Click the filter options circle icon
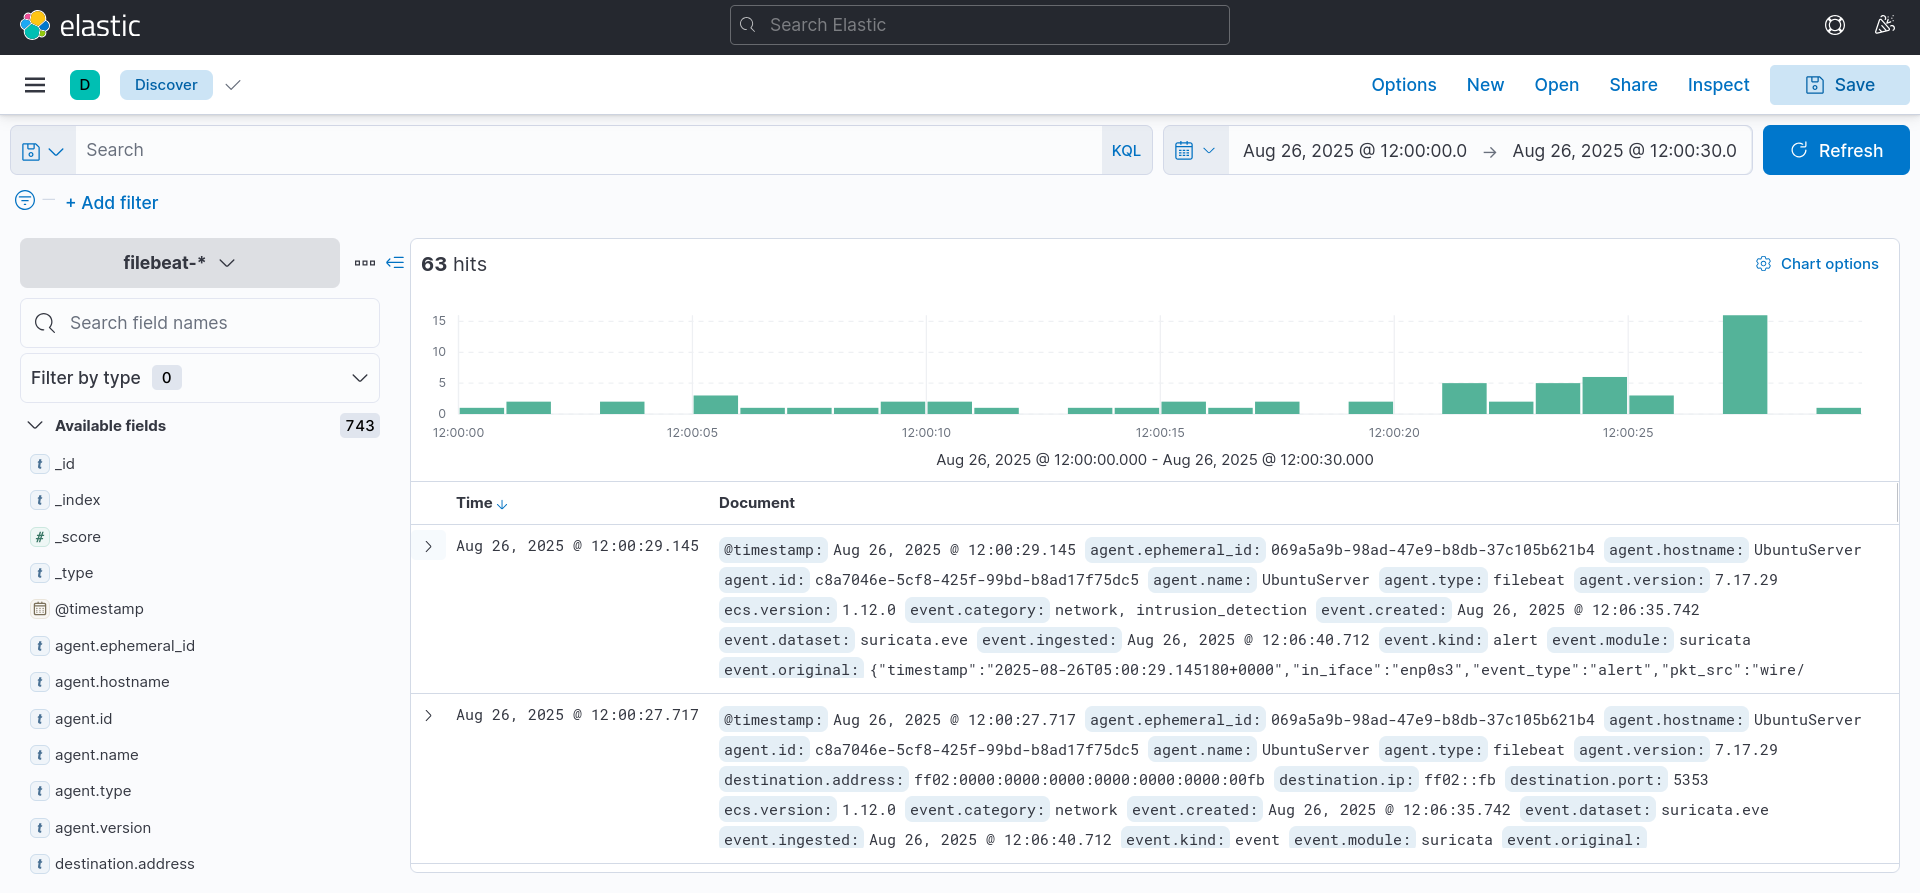The height and width of the screenshot is (893, 1920). (25, 200)
